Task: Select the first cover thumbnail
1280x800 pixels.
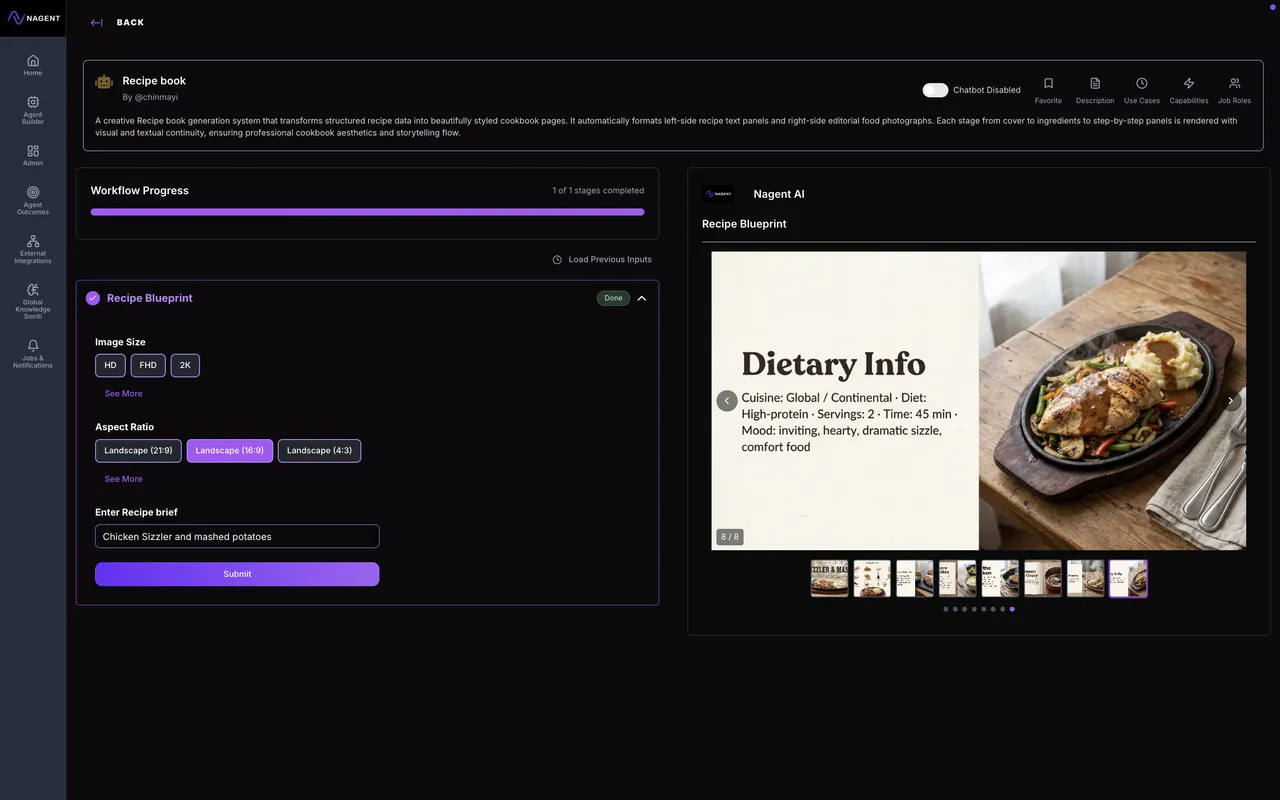Action: point(829,579)
